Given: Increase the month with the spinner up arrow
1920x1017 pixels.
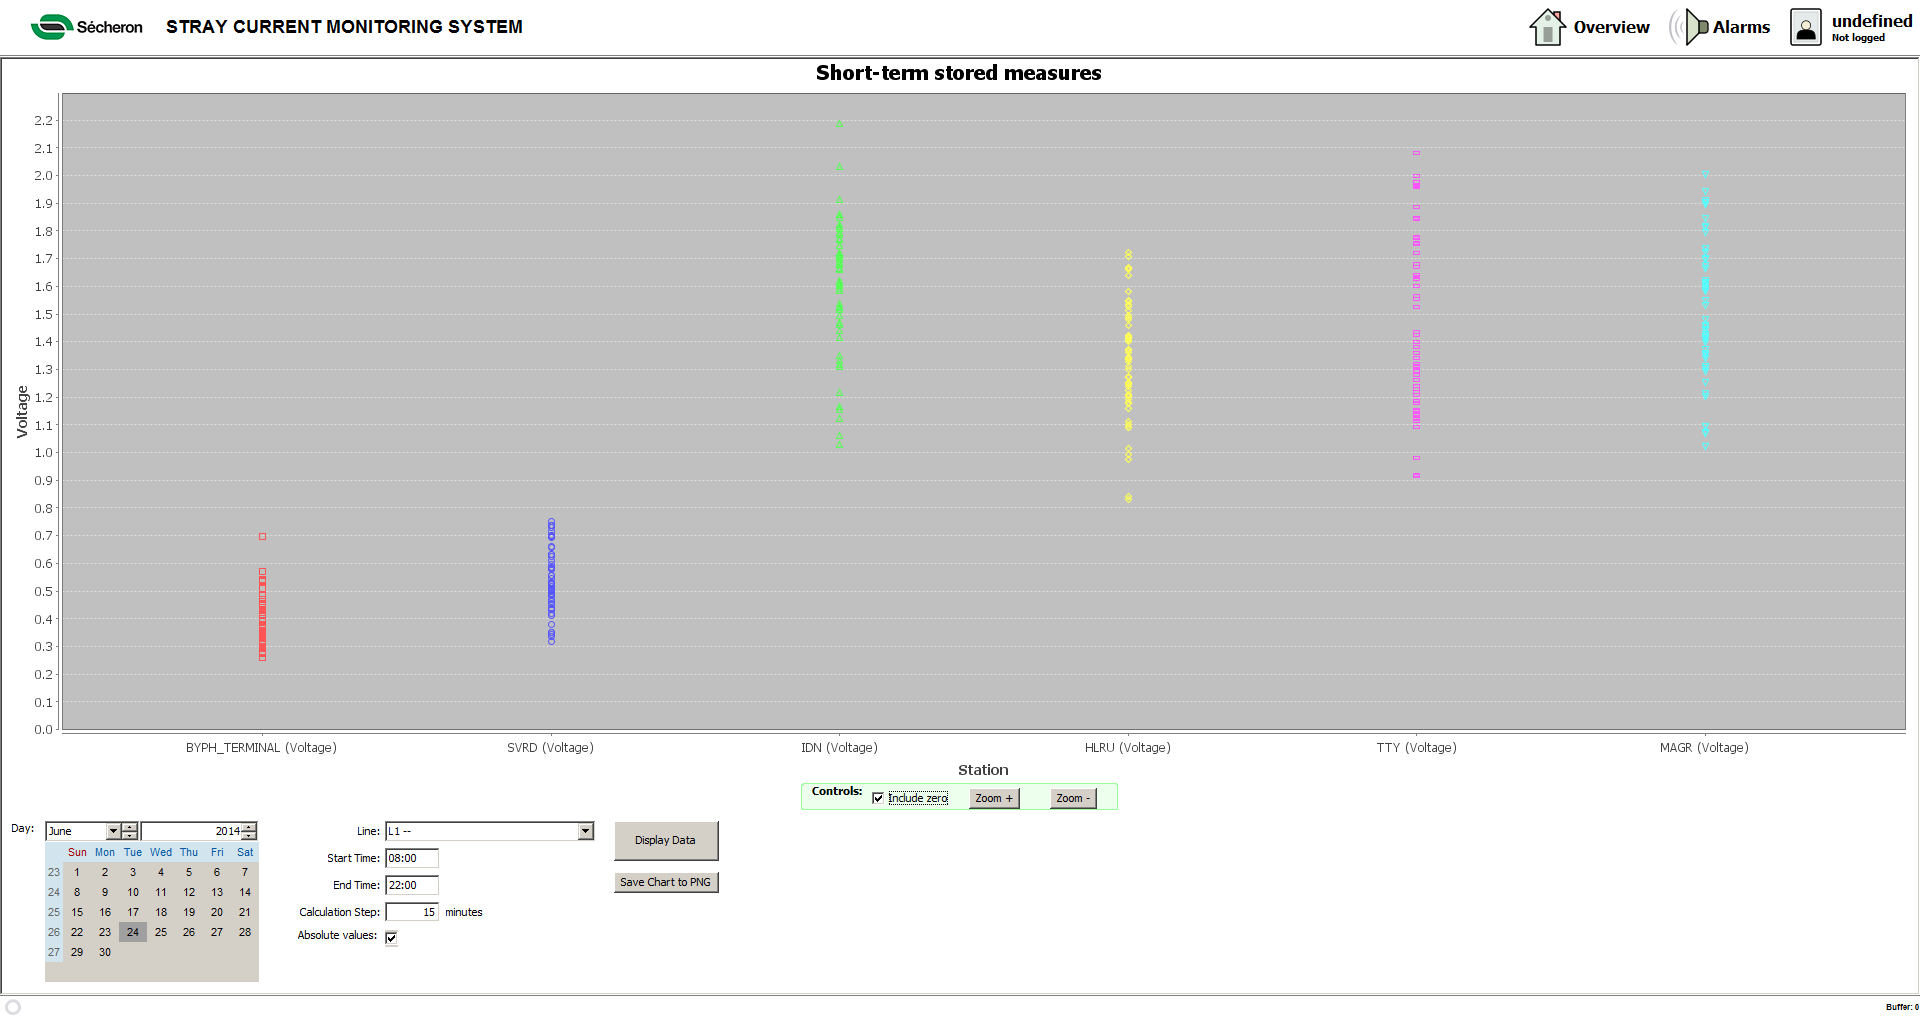Looking at the screenshot, I should (x=130, y=827).
